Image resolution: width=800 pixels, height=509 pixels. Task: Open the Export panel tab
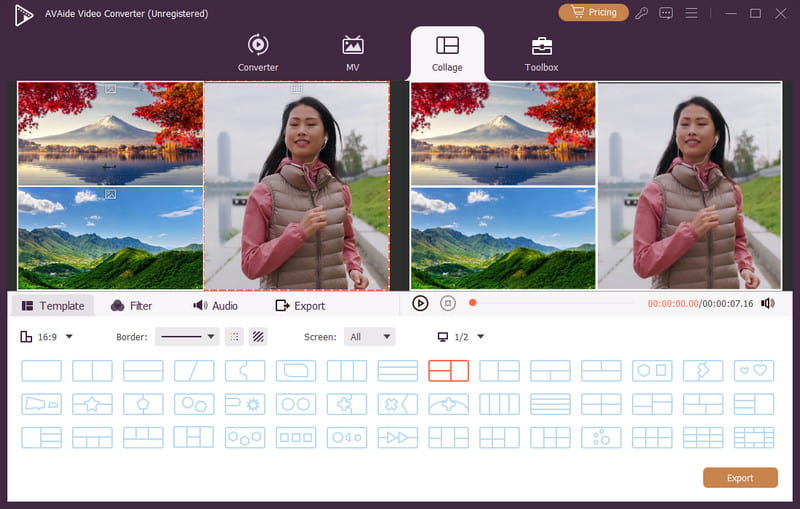click(300, 306)
